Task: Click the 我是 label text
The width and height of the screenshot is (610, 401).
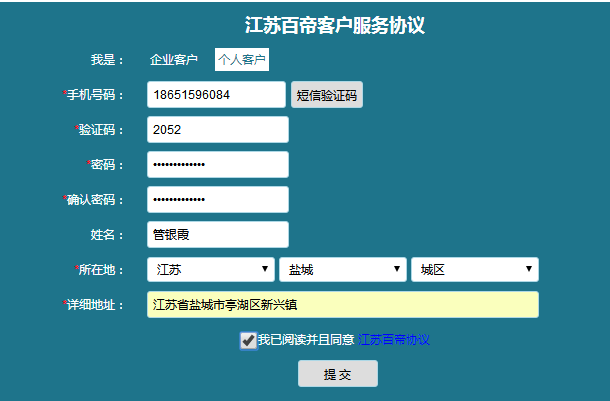Action: tap(107, 60)
